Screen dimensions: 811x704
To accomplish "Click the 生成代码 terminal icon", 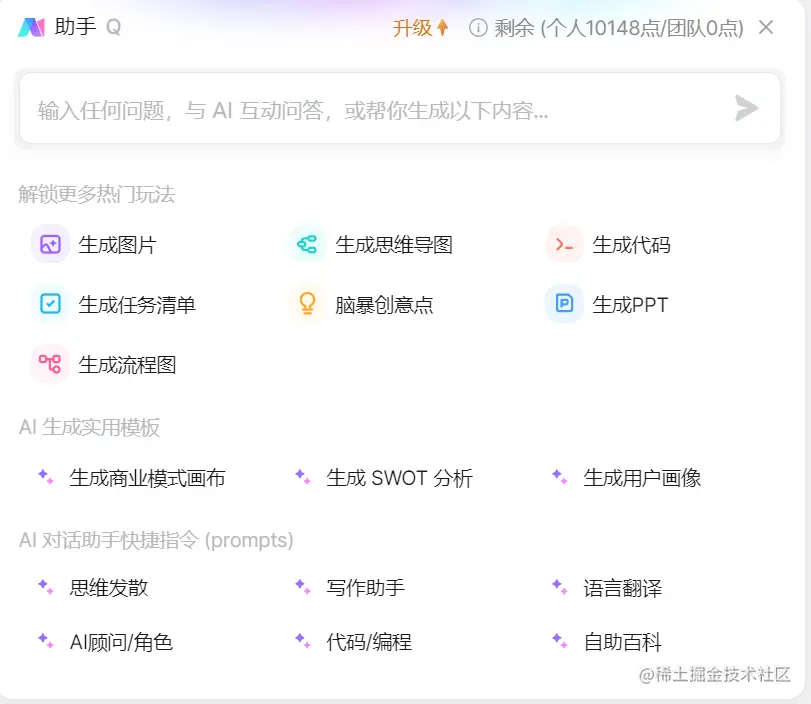I will pyautogui.click(x=564, y=244).
